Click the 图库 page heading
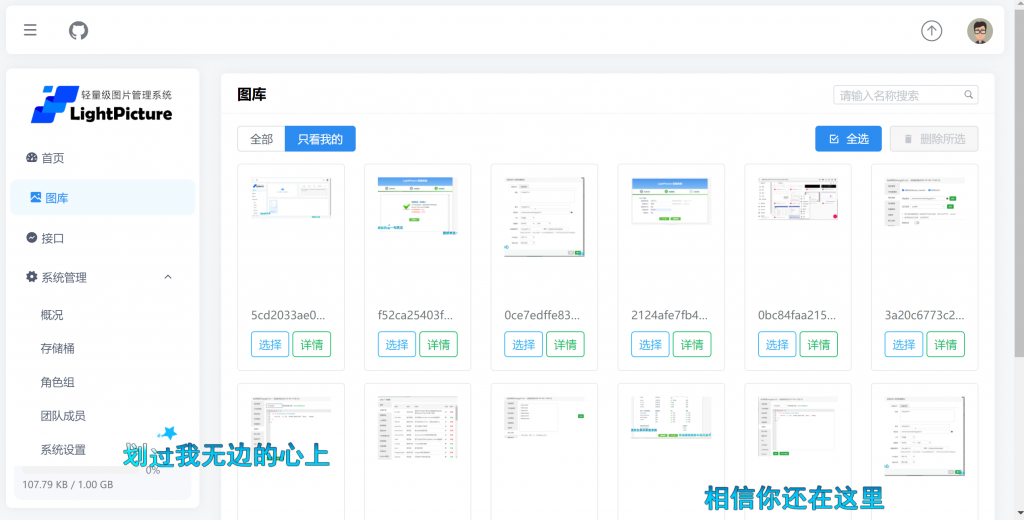The width and height of the screenshot is (1024, 520). [x=251, y=95]
